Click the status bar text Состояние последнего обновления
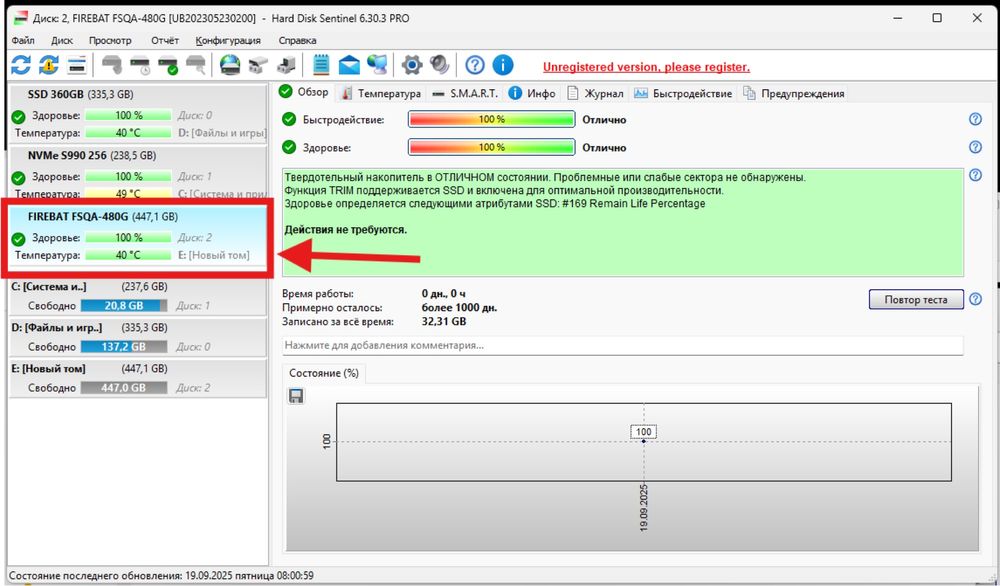This screenshot has width=1000, height=586. click(161, 575)
